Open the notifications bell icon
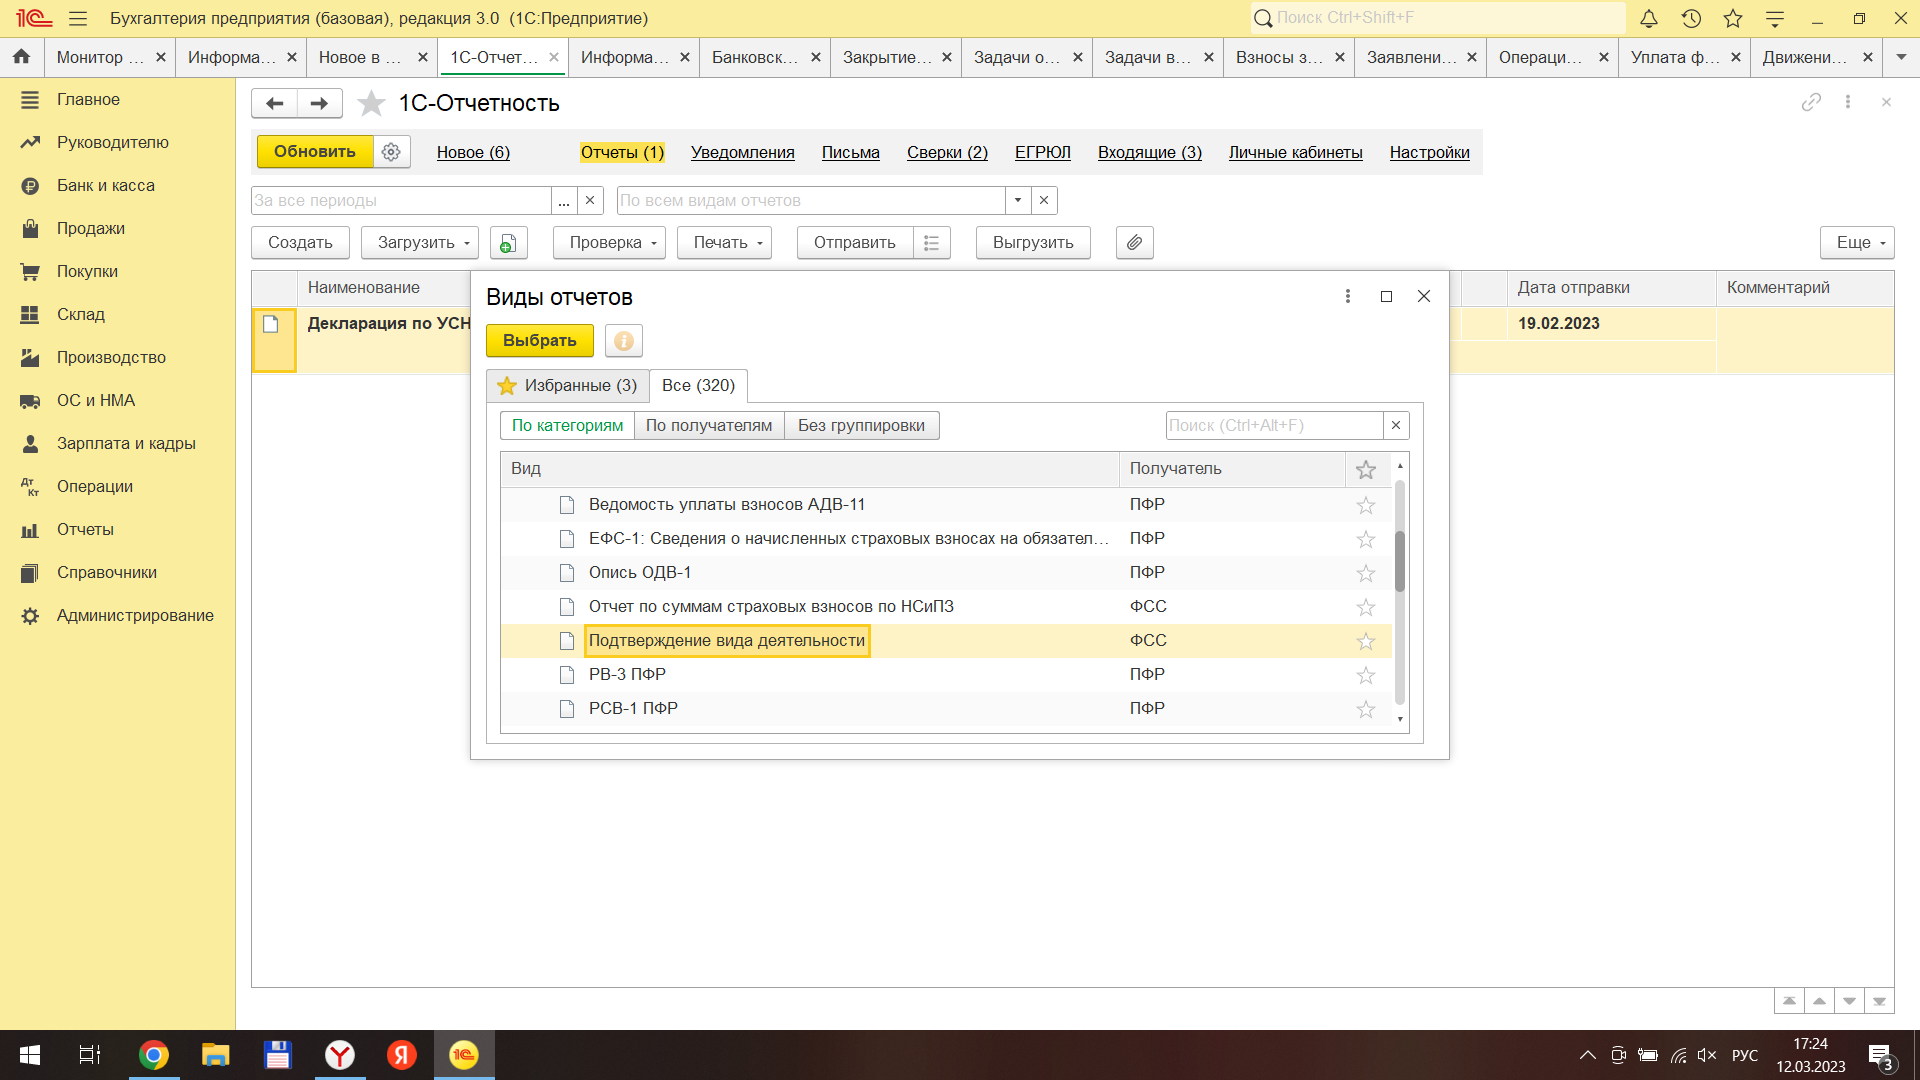Screen dimensions: 1920x1080 click(1649, 18)
